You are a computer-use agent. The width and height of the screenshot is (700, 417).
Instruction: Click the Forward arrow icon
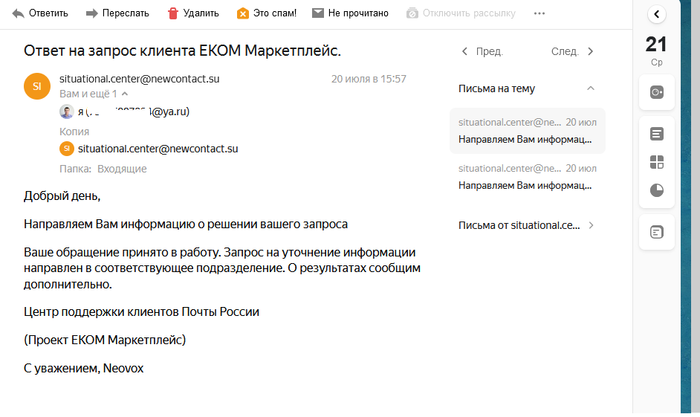click(92, 13)
